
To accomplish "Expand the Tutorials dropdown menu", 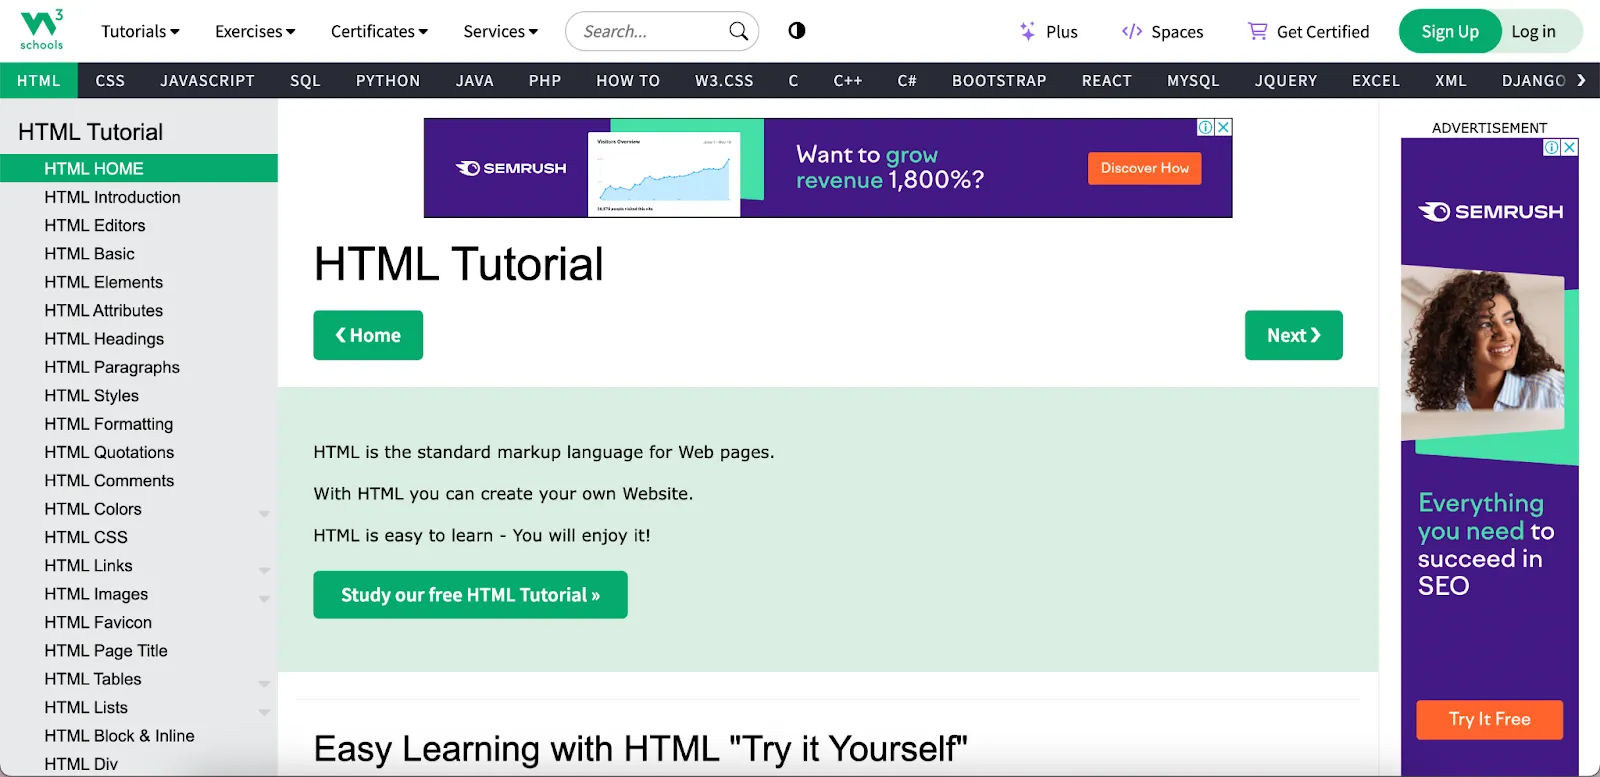I will (140, 31).
